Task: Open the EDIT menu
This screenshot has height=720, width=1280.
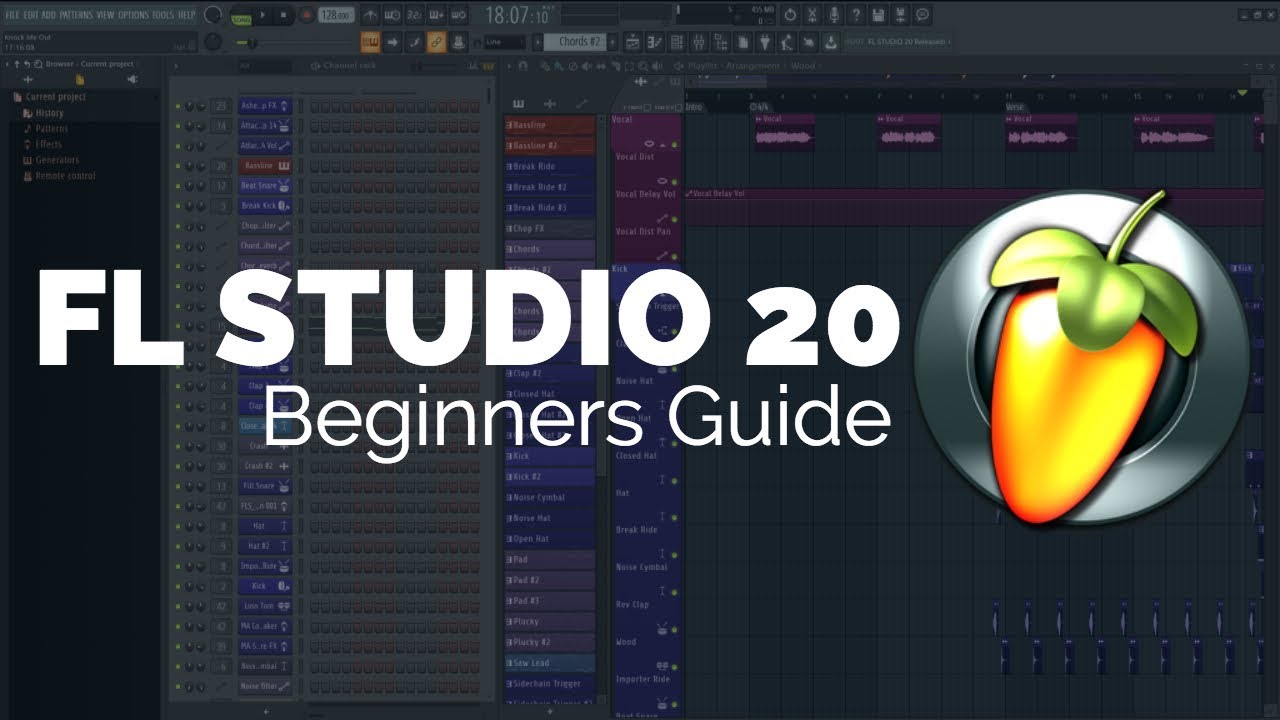Action: [31, 15]
